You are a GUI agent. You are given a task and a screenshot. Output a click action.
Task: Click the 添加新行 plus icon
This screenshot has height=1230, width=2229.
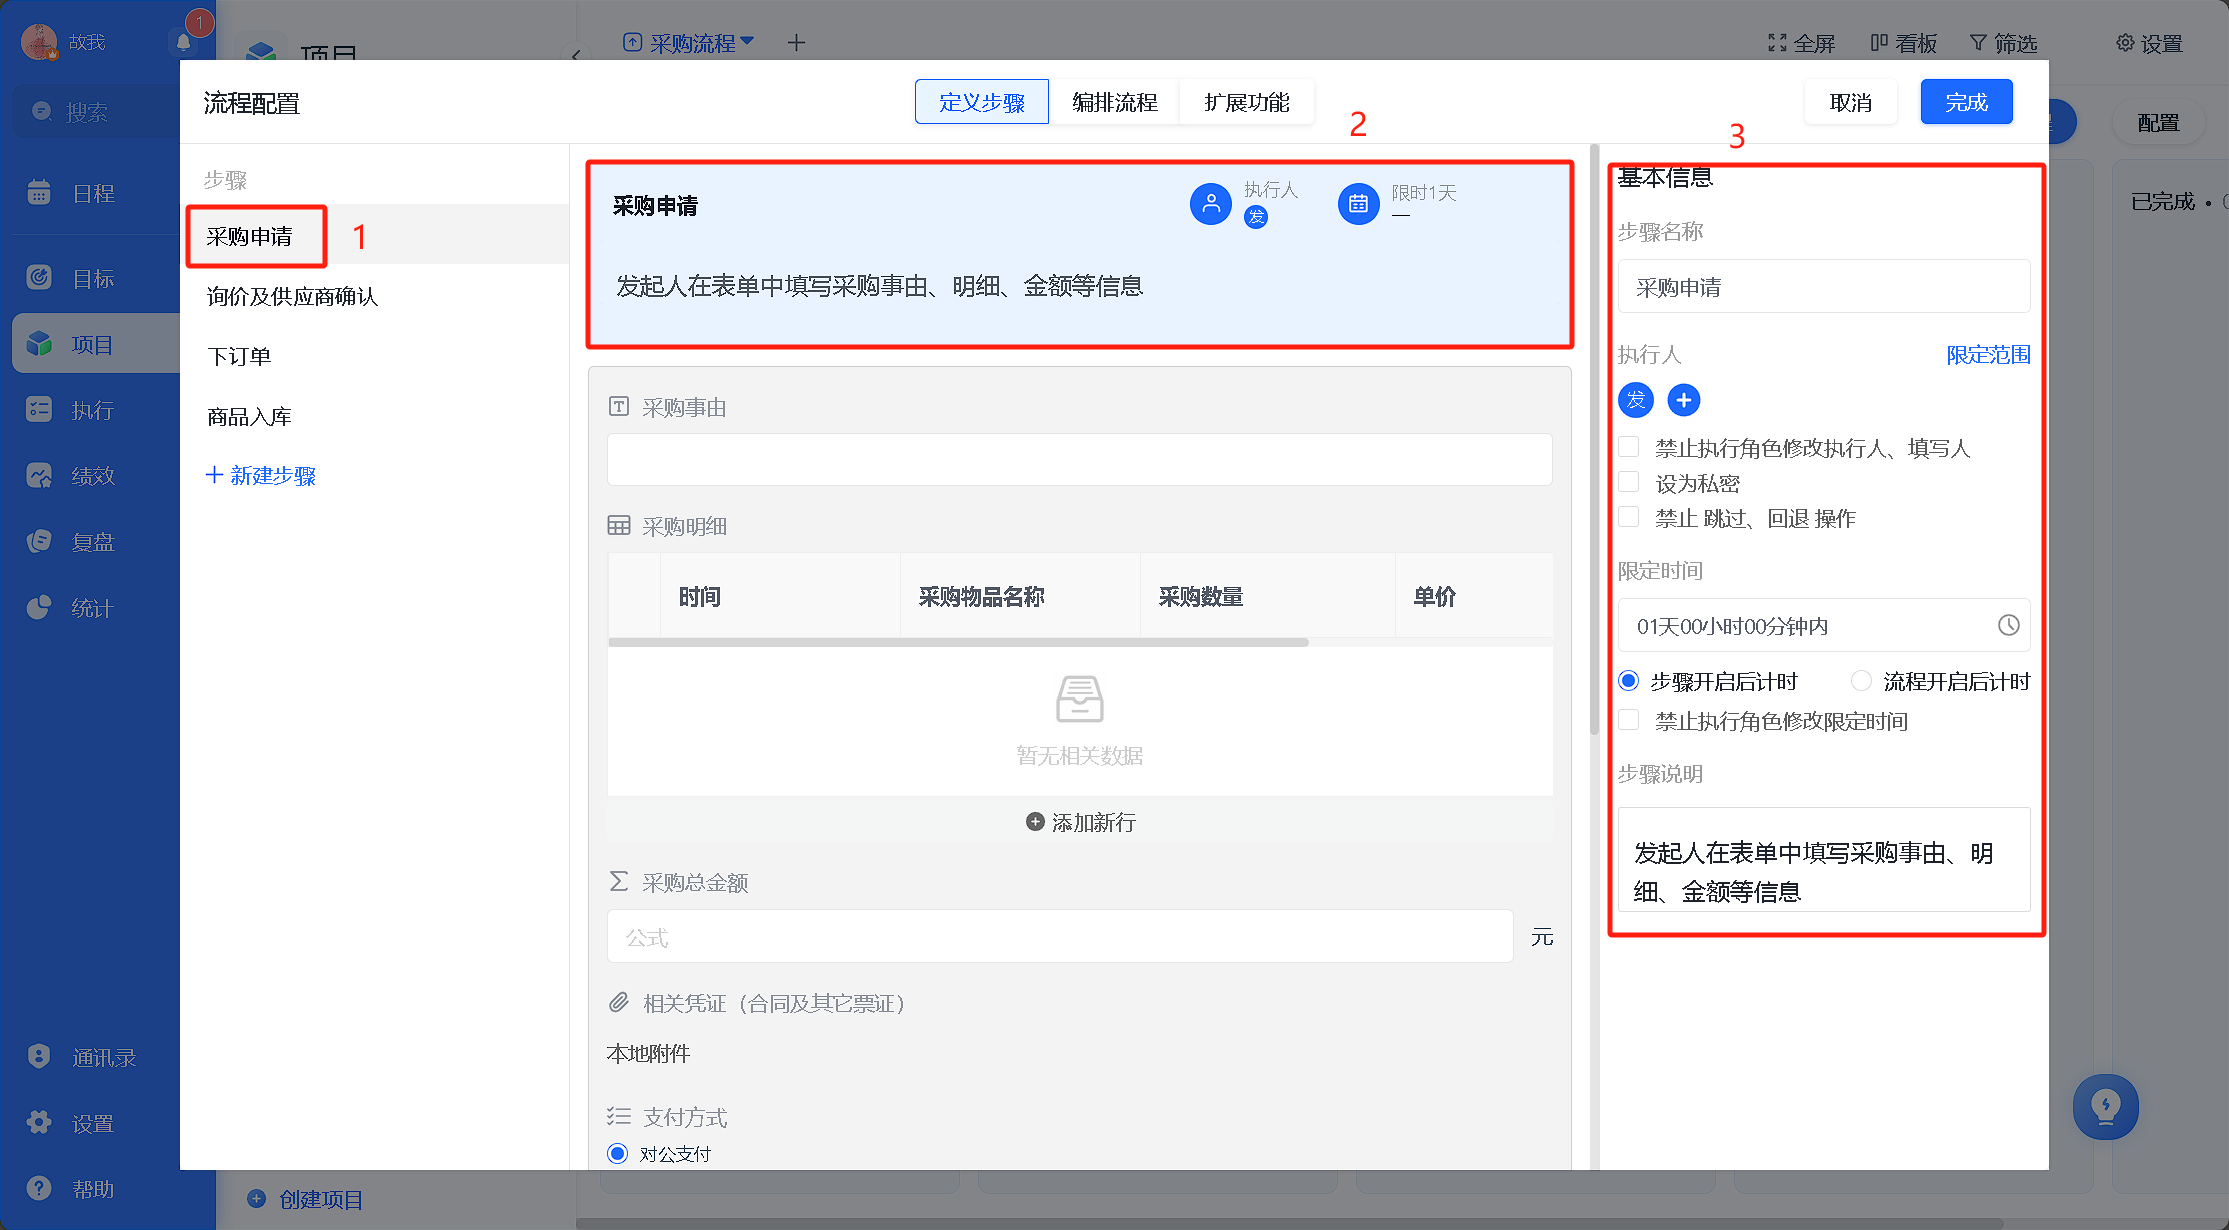(x=1035, y=822)
